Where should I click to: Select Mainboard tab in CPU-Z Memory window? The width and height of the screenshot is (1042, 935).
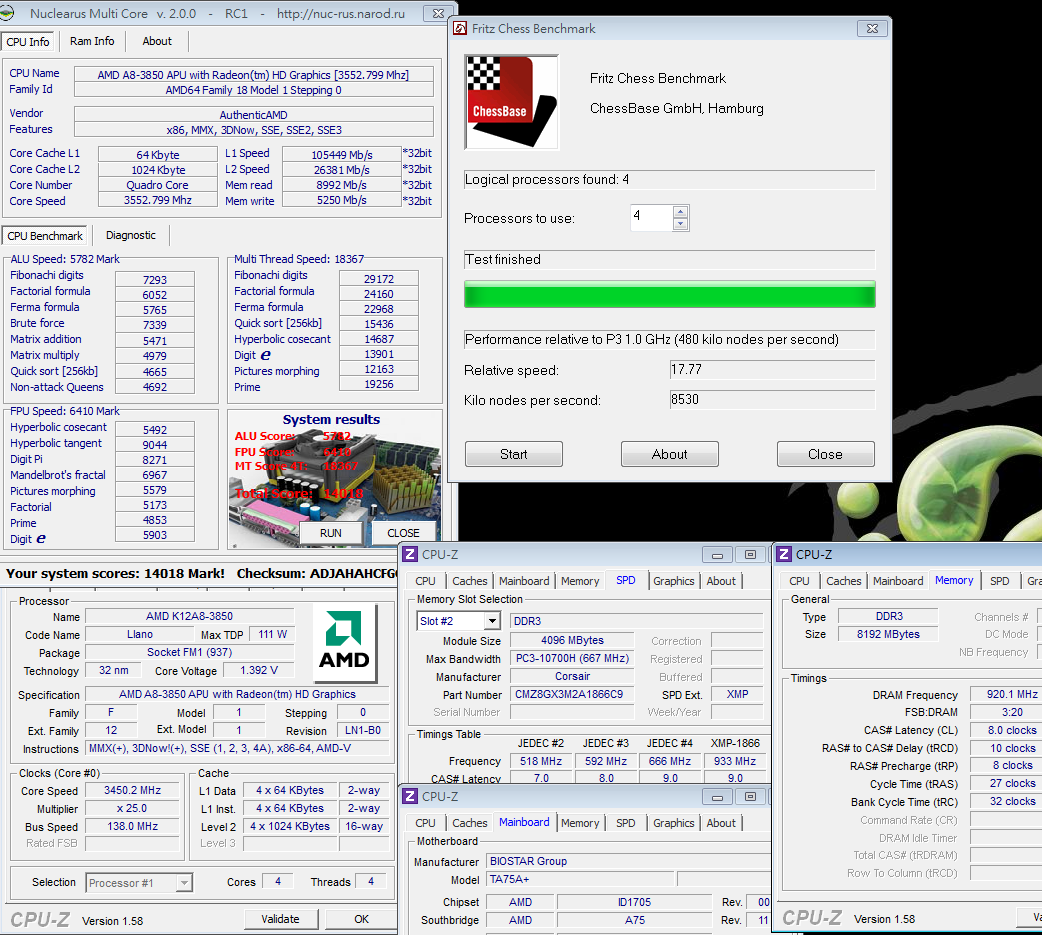pyautogui.click(x=898, y=581)
